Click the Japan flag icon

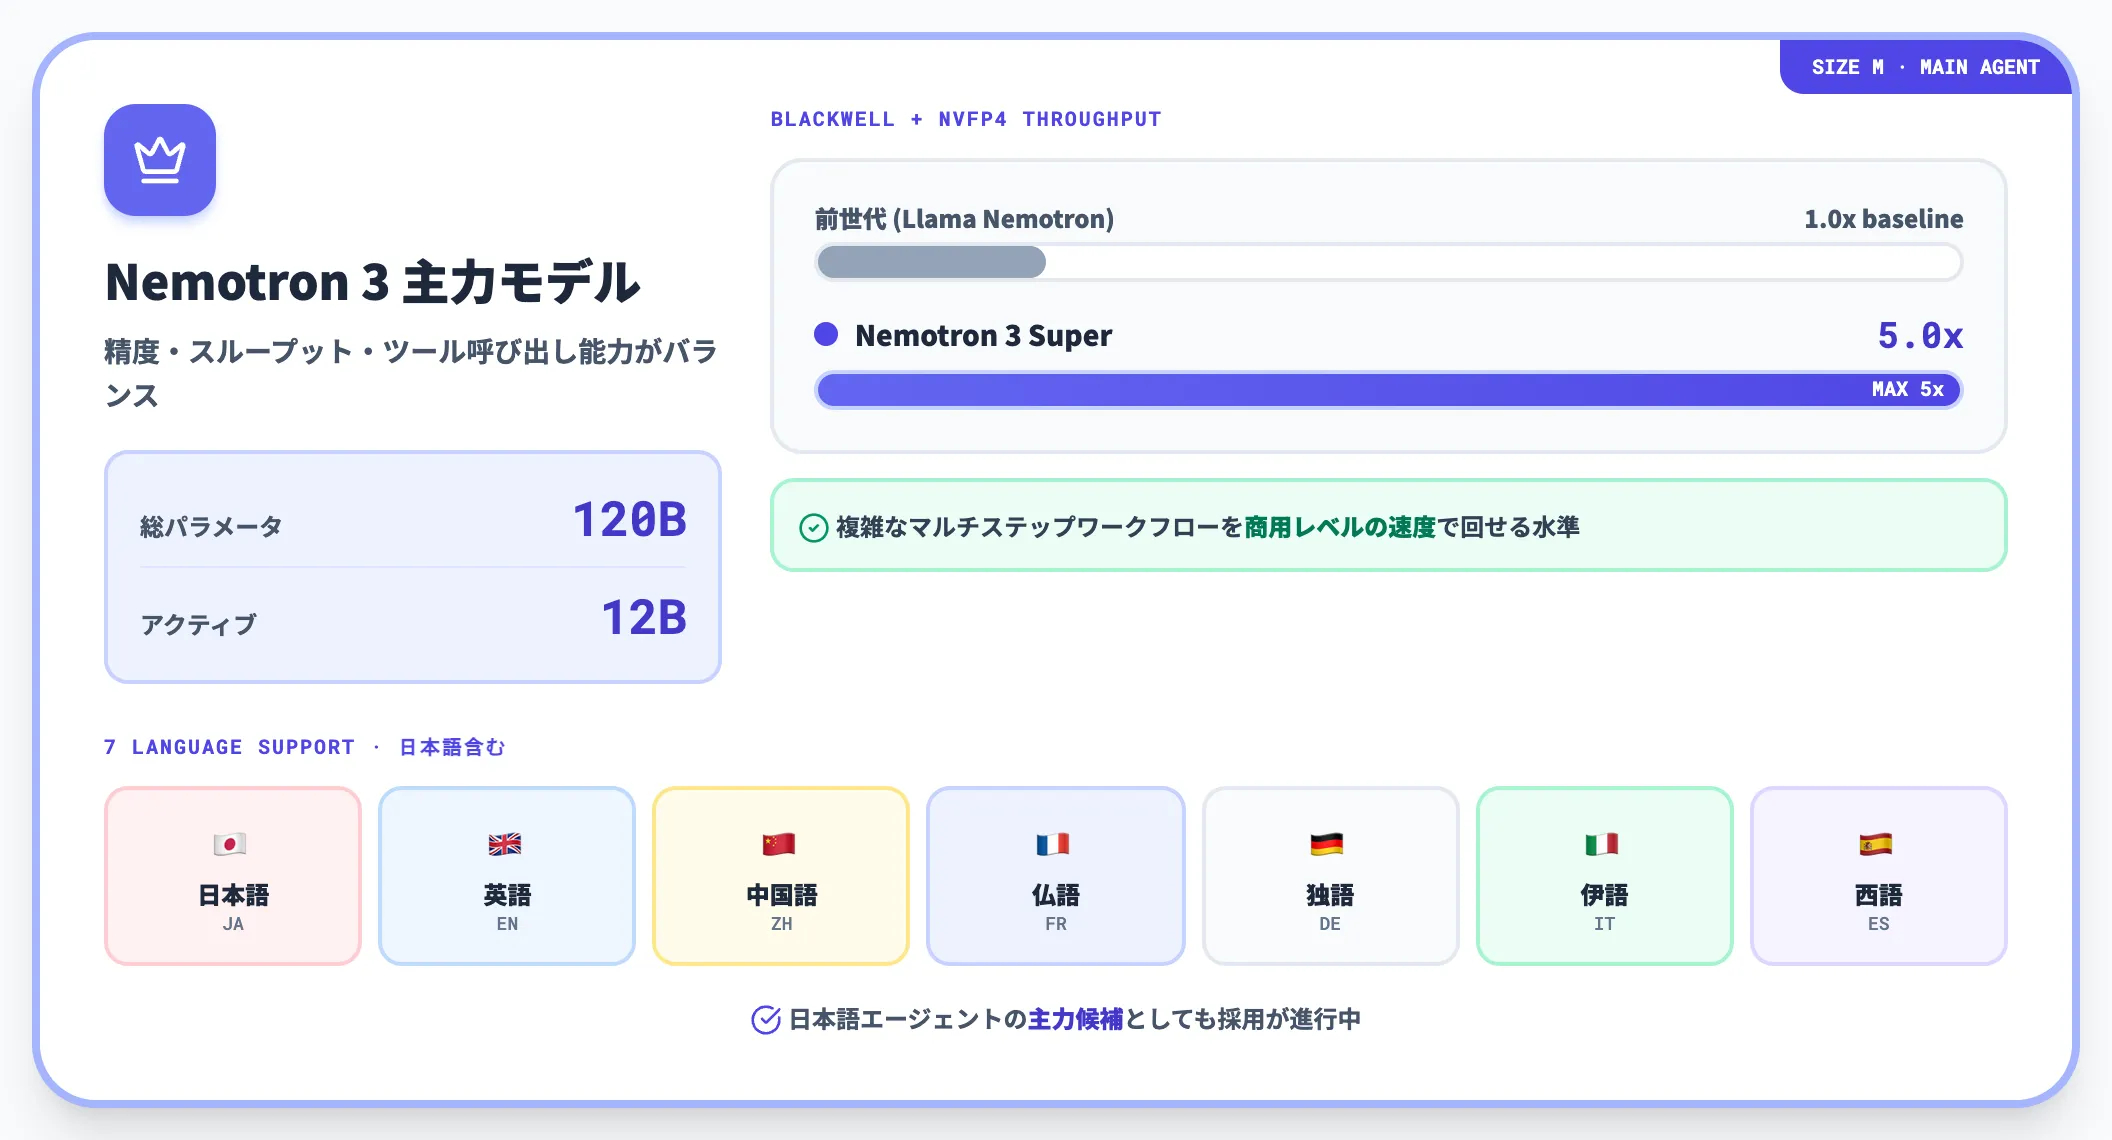click(231, 844)
